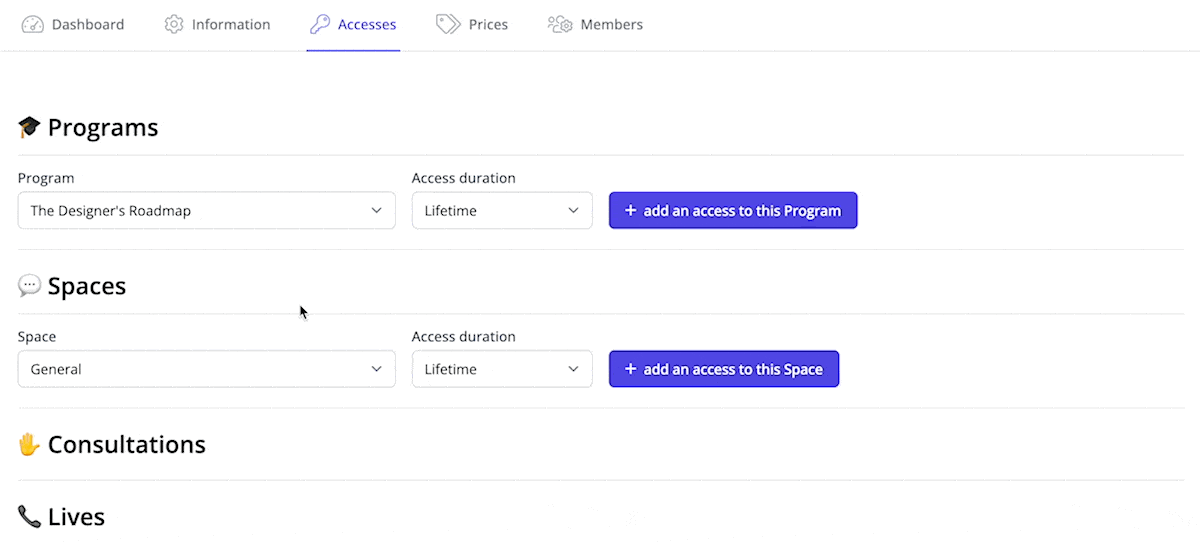Image resolution: width=1200 pixels, height=542 pixels.
Task: Click the Dashboard gauge icon
Action: point(33,24)
